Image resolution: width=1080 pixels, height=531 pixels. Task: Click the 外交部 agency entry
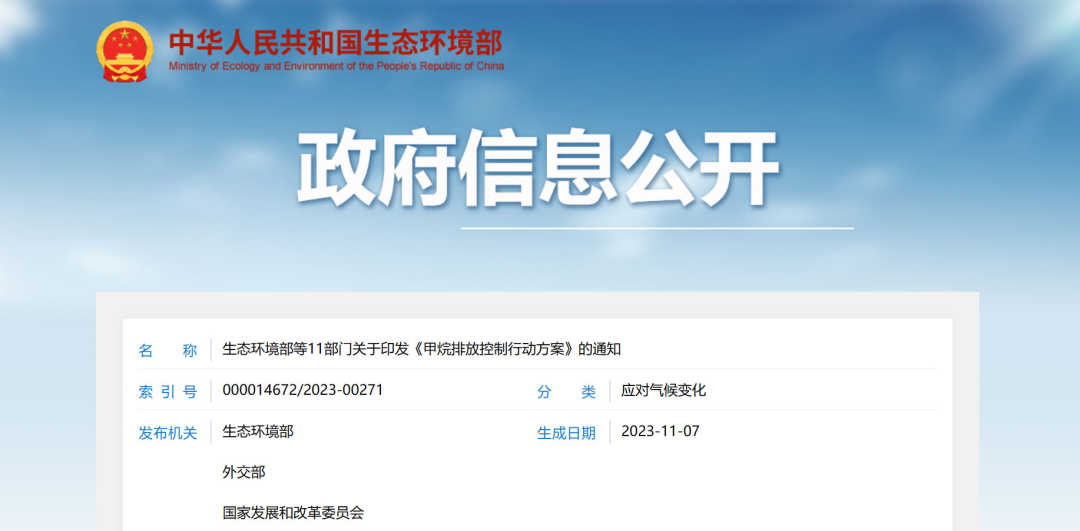[x=244, y=472]
